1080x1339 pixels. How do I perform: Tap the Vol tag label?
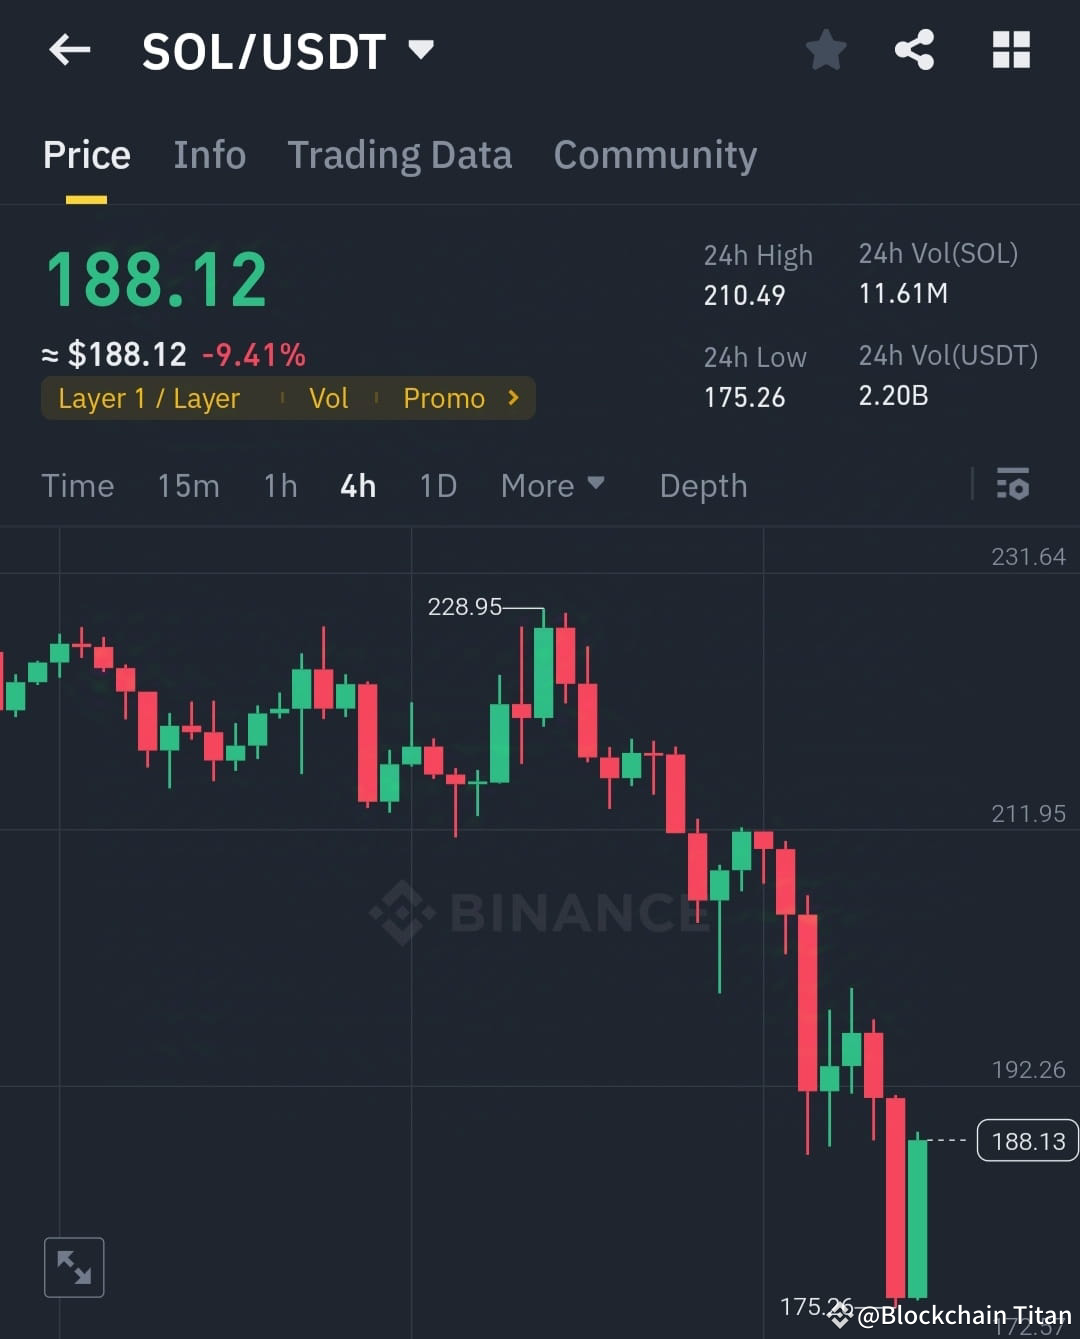pyautogui.click(x=329, y=397)
